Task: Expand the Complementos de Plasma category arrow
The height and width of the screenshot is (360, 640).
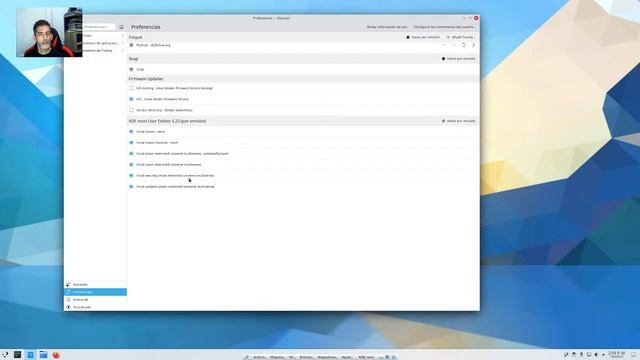Action: click(x=122, y=51)
